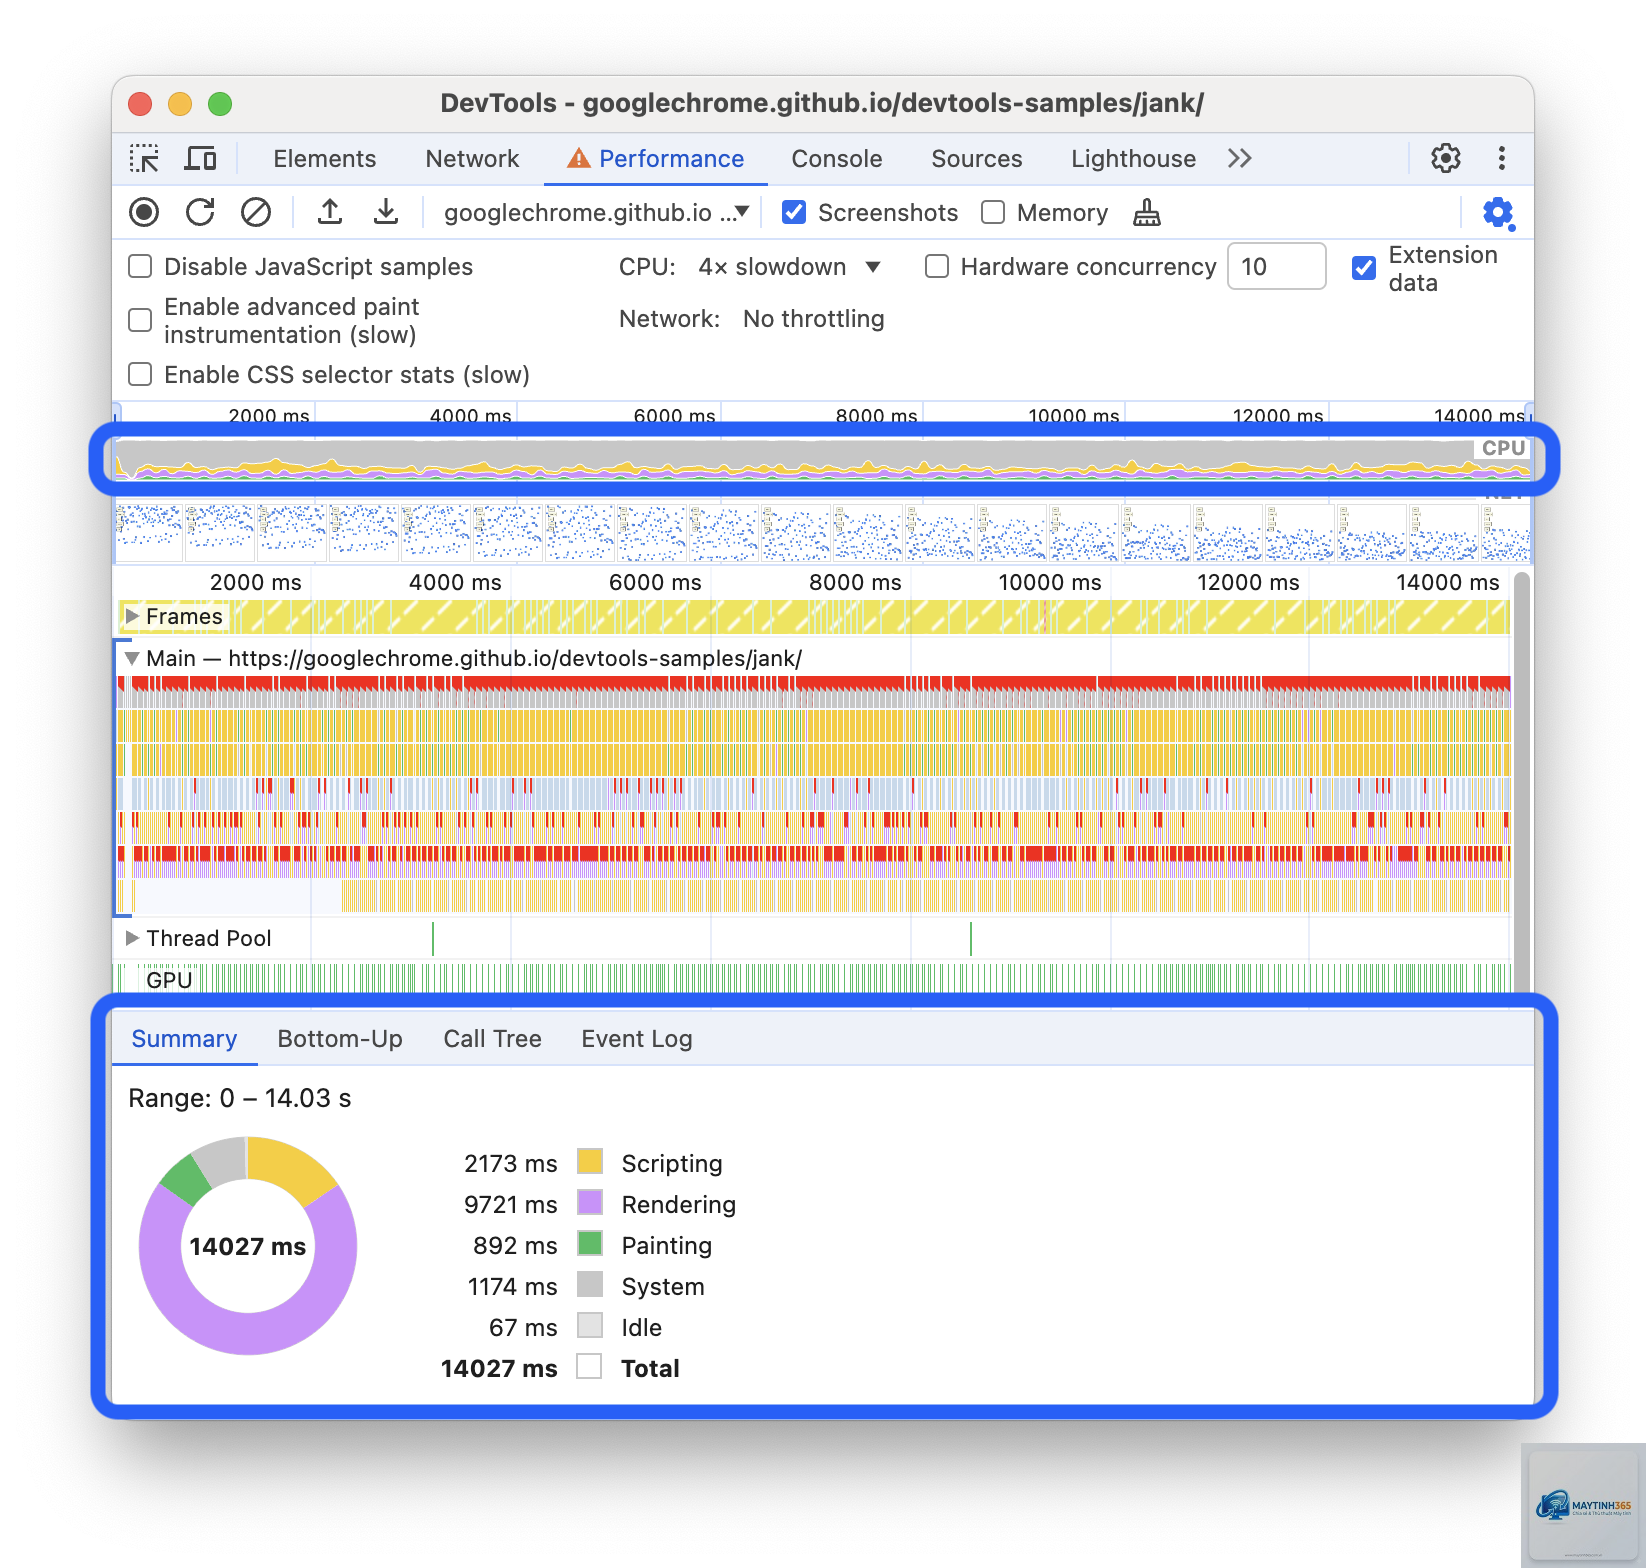Switch to the Bottom-Up tab
The width and height of the screenshot is (1646, 1568).
pos(340,1039)
